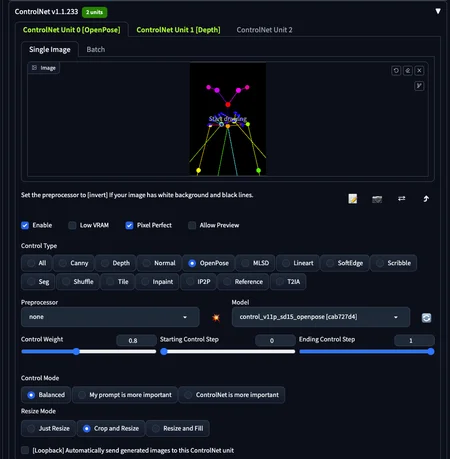Click the mirror webcam swap-arrows icon
Screen dimensions: 450x459
tap(402, 199)
